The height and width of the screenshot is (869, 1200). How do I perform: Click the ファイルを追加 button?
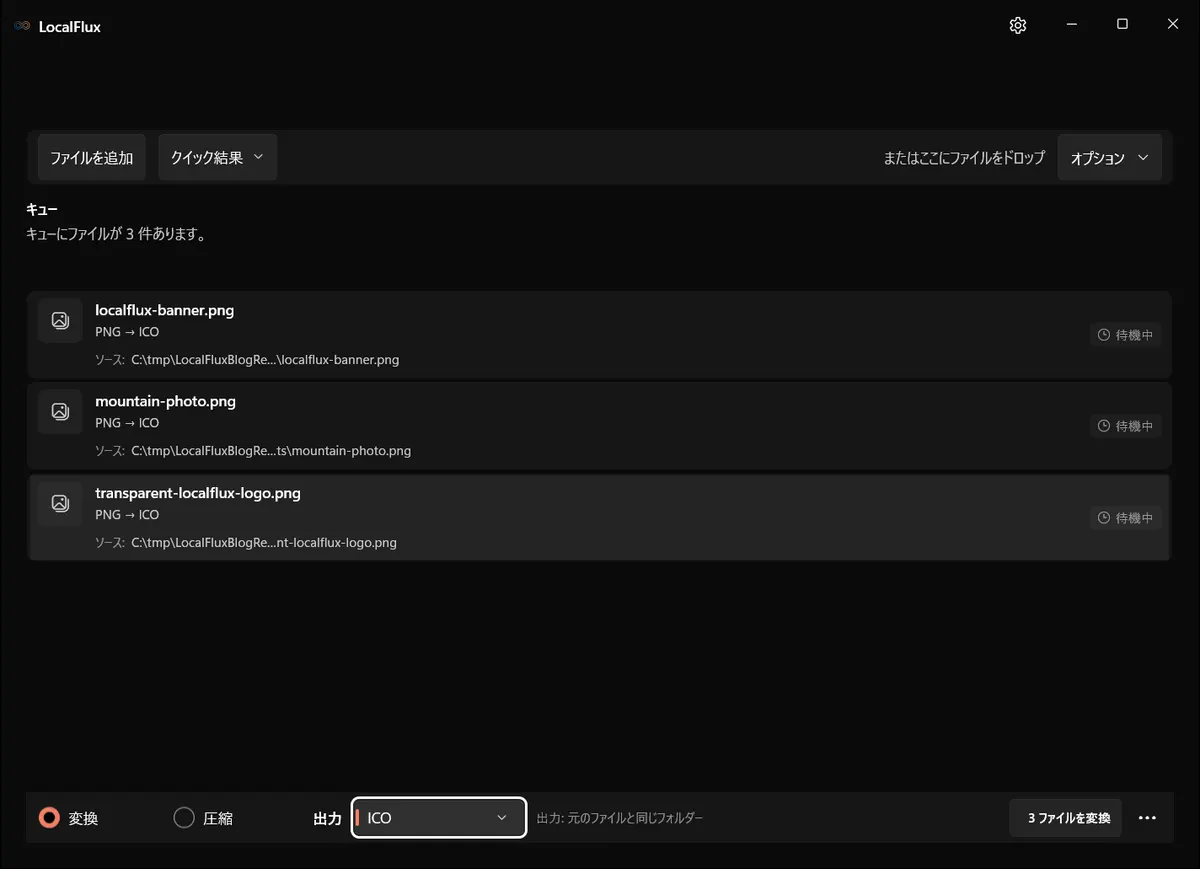point(92,157)
